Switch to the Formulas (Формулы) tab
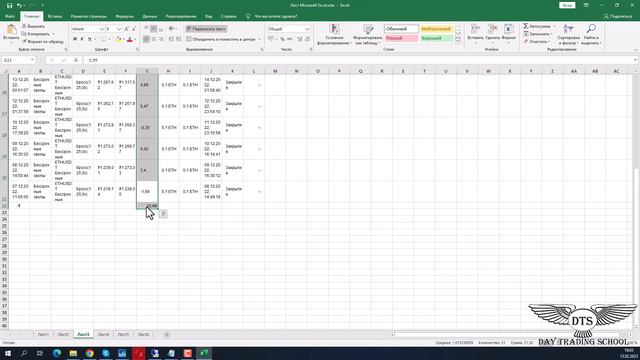640x360 pixels. pos(124,16)
